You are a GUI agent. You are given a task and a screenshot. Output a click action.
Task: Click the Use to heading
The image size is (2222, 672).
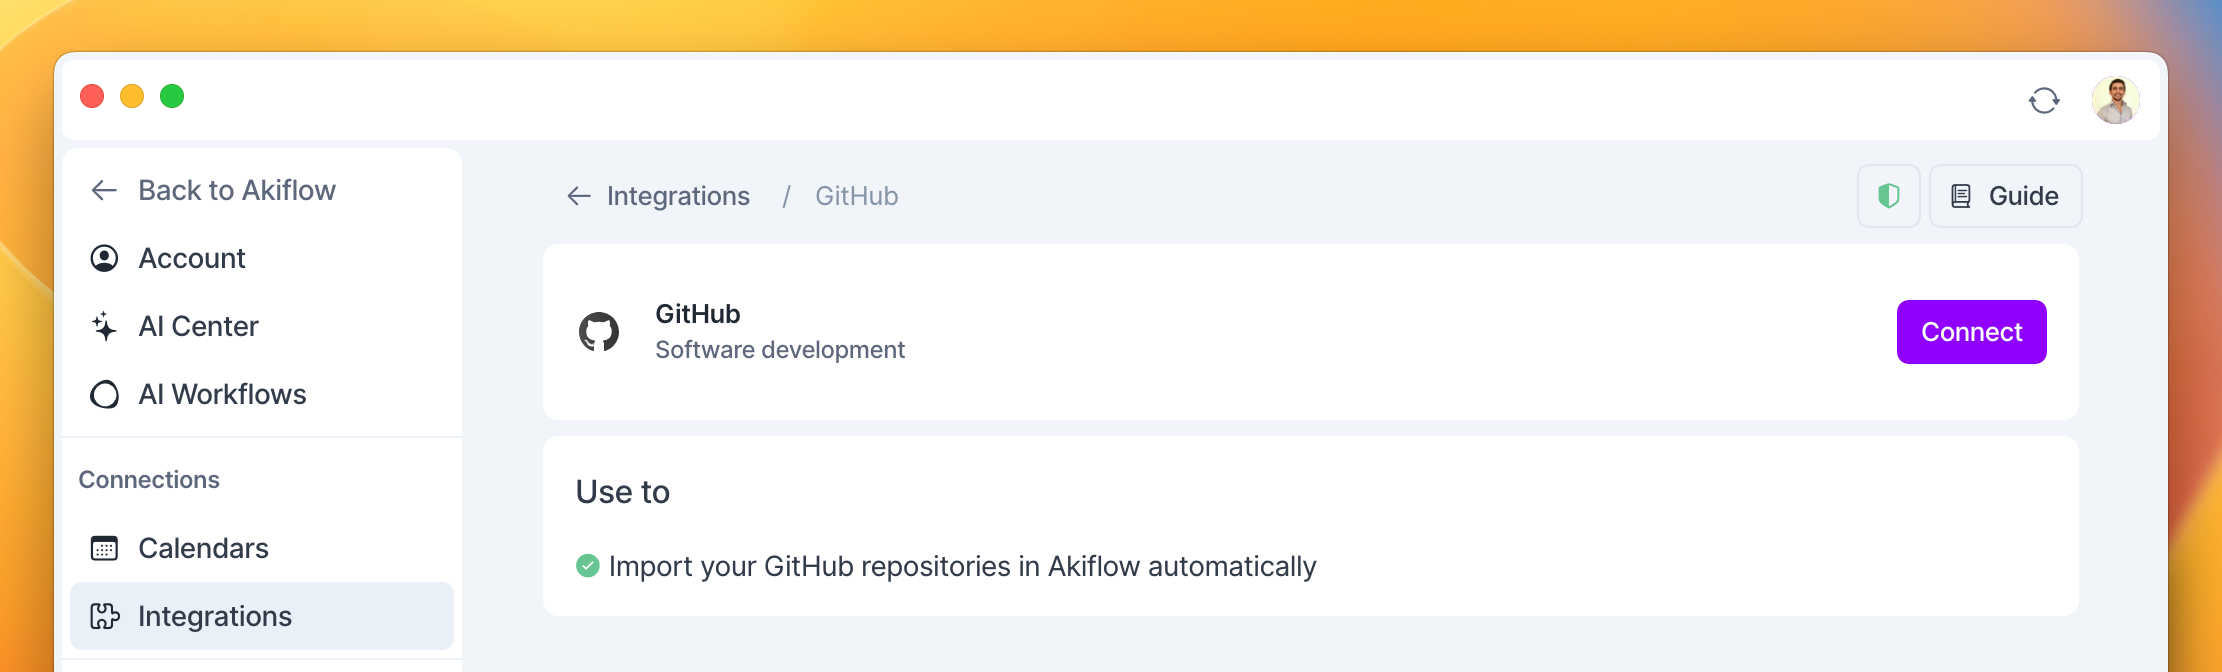tap(623, 492)
